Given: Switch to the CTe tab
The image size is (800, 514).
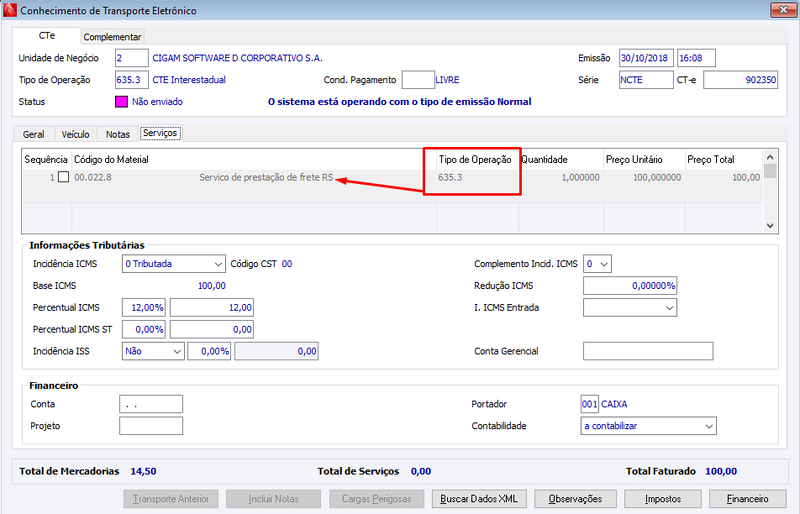Looking at the screenshot, I should (46, 36).
